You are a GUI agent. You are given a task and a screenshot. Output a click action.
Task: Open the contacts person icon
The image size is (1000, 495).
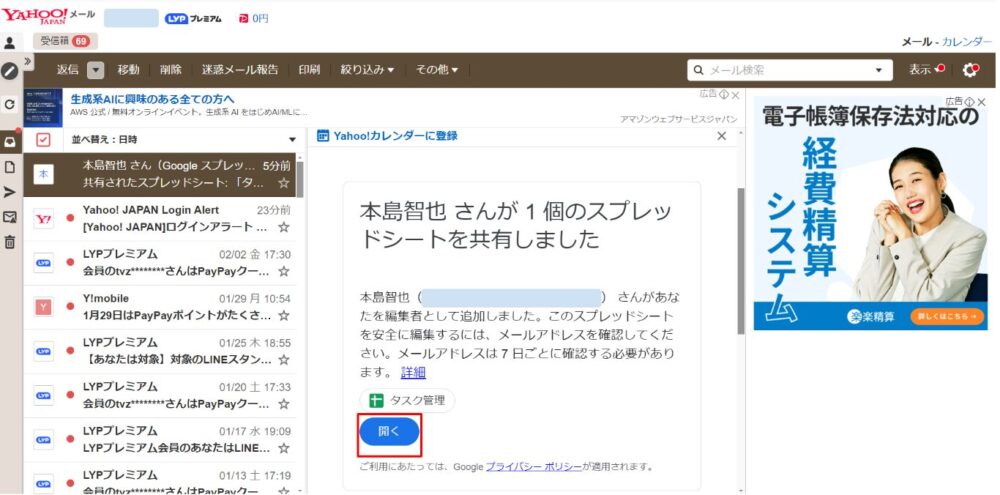[x=10, y=43]
